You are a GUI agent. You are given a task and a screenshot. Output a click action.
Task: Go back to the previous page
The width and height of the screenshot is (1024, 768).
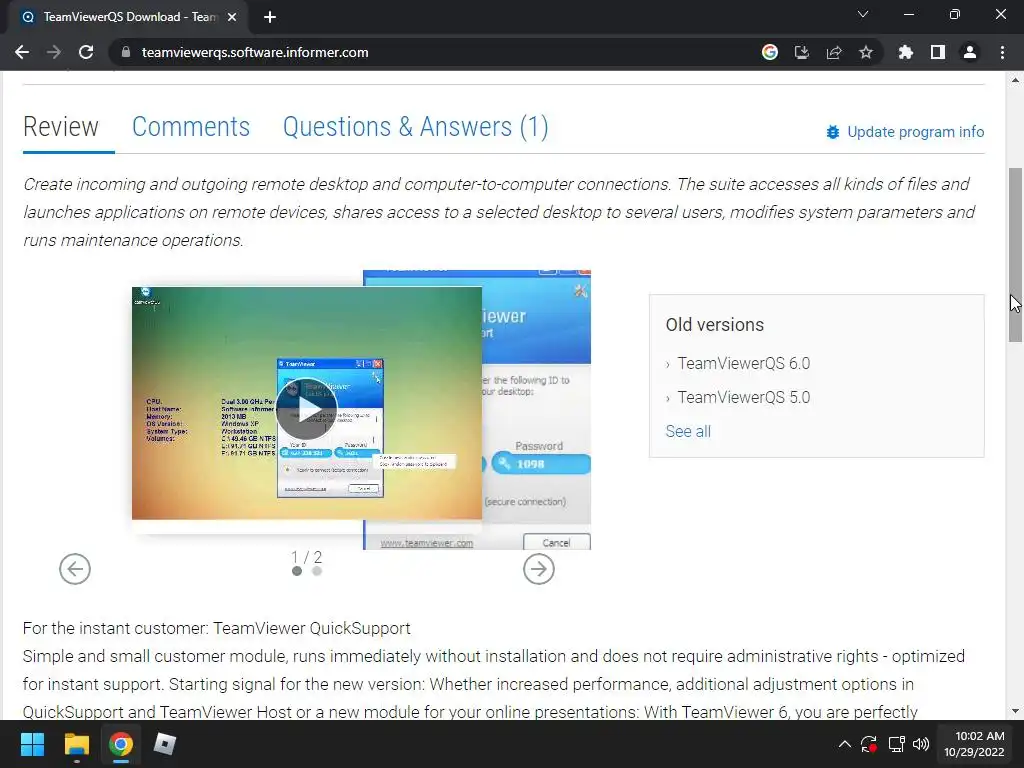22,52
